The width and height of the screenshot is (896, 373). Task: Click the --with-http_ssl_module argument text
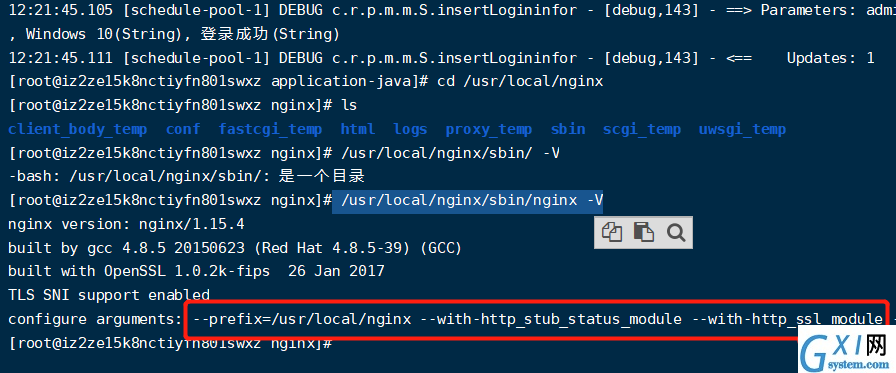pyautogui.click(x=787, y=319)
